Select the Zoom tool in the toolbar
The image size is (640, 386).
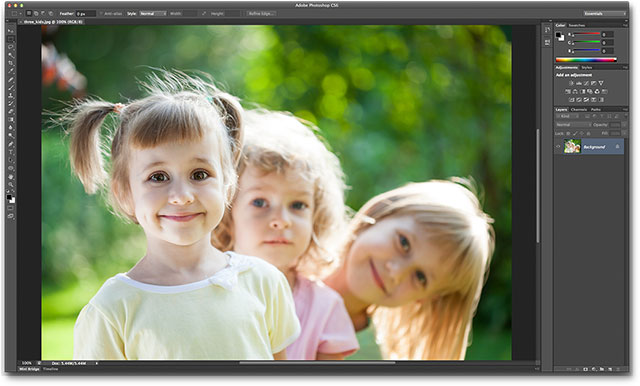point(11,184)
